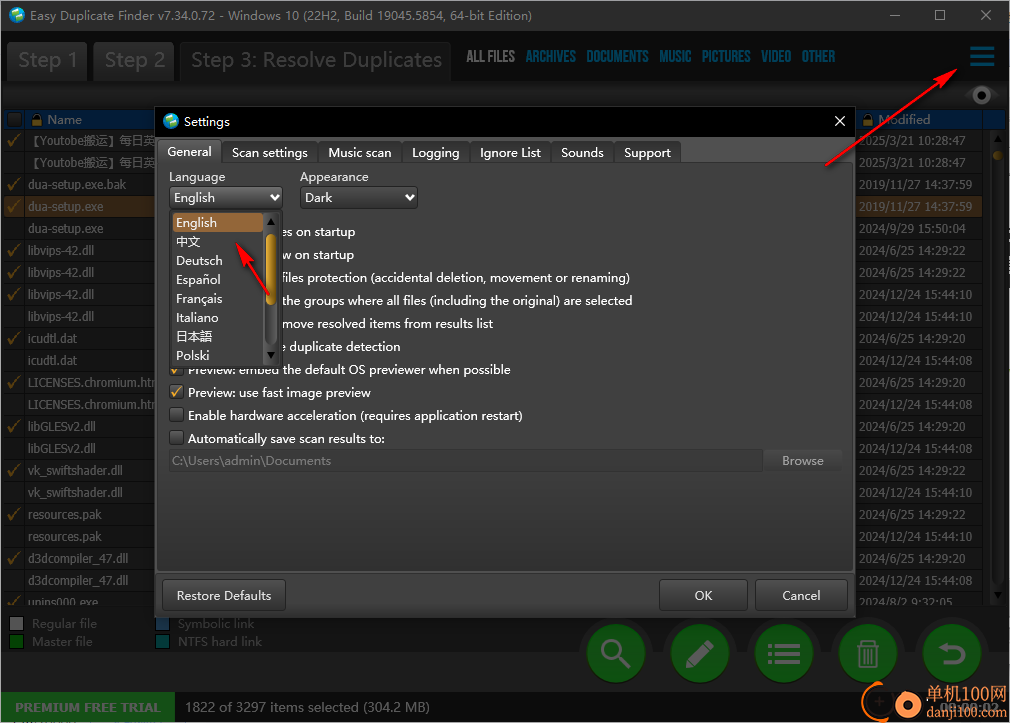This screenshot has width=1010, height=723.
Task: Open the hamburger menu icon
Action: (x=982, y=57)
